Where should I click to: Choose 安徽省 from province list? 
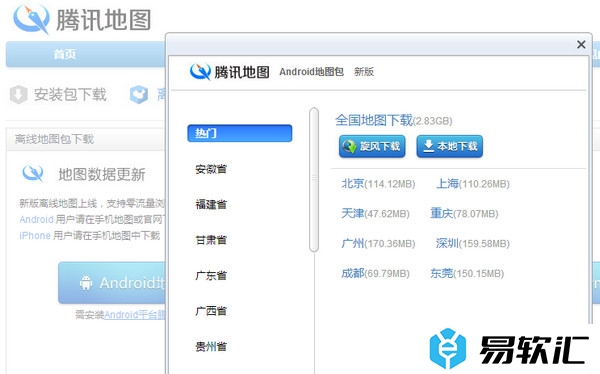tap(211, 169)
